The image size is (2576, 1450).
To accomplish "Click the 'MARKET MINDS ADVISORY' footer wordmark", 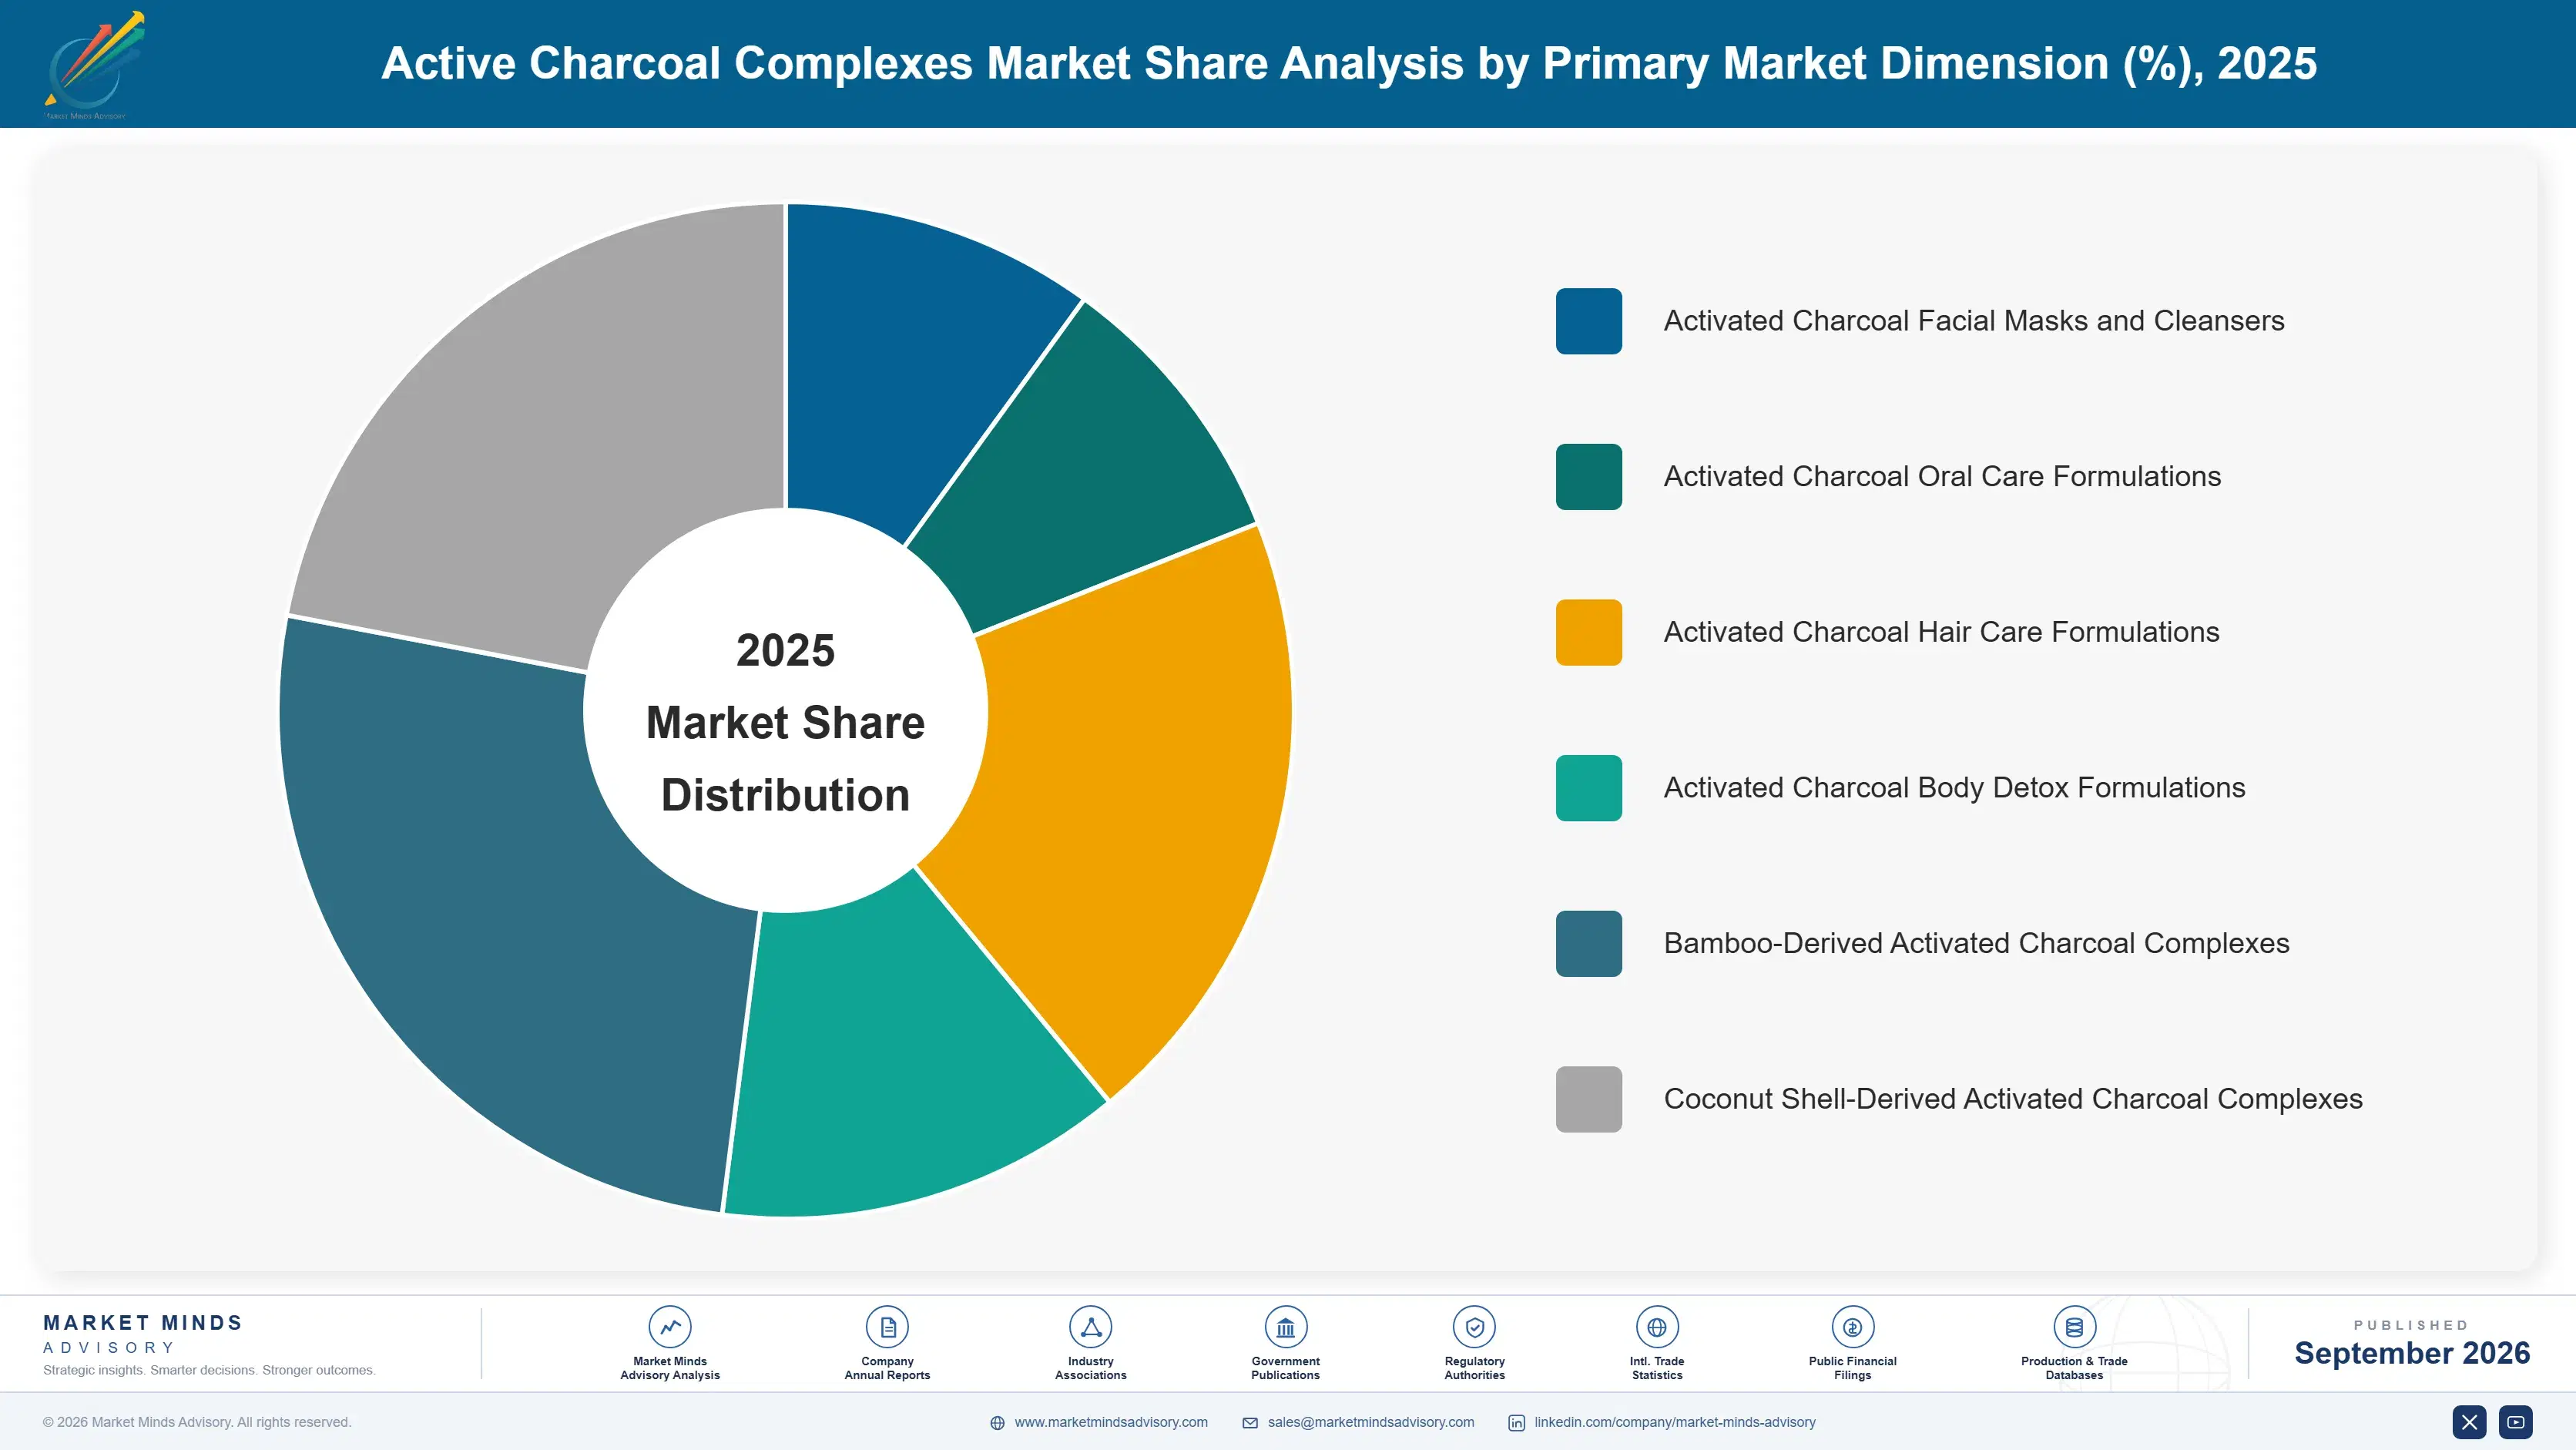I will point(143,1334).
